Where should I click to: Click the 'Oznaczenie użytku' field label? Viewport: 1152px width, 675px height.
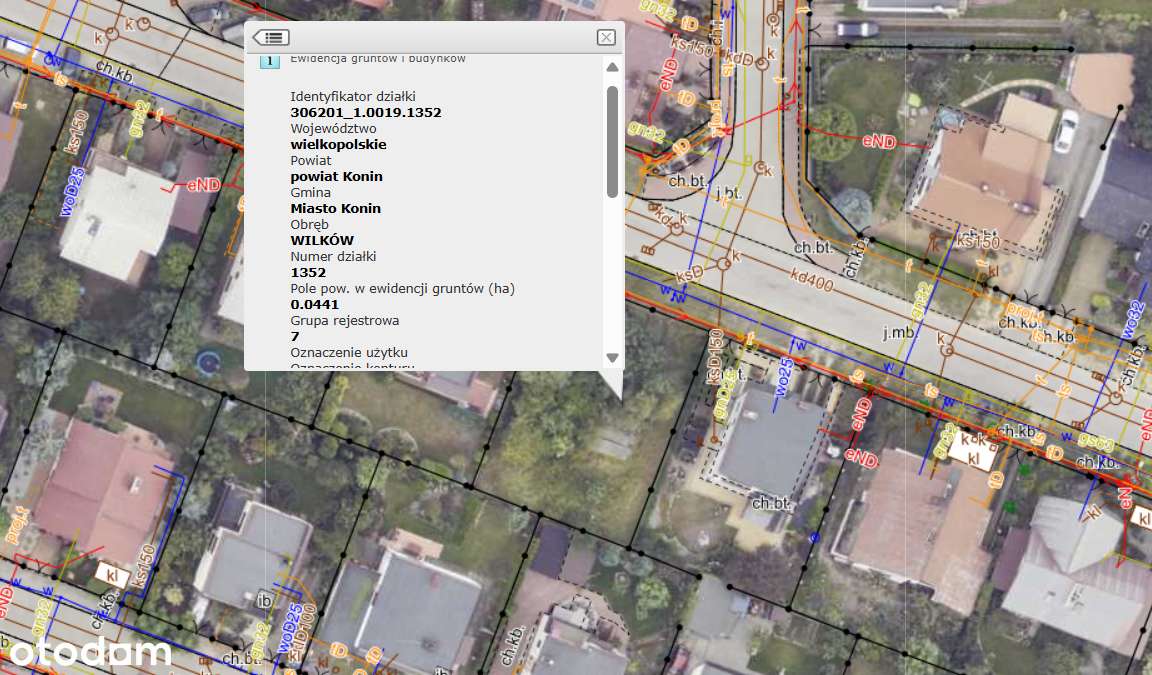point(349,352)
